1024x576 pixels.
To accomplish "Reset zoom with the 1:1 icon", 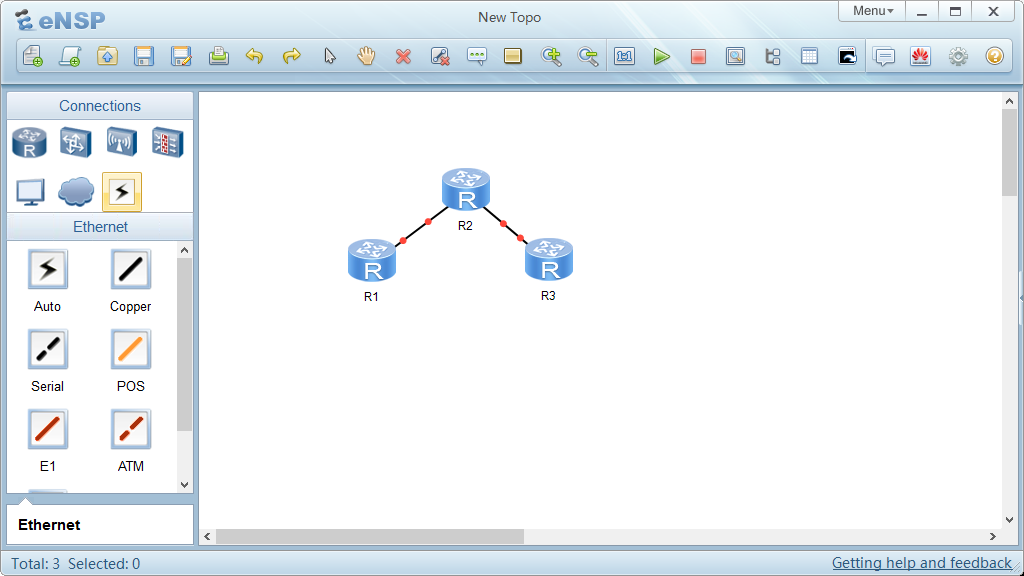I will coord(624,56).
